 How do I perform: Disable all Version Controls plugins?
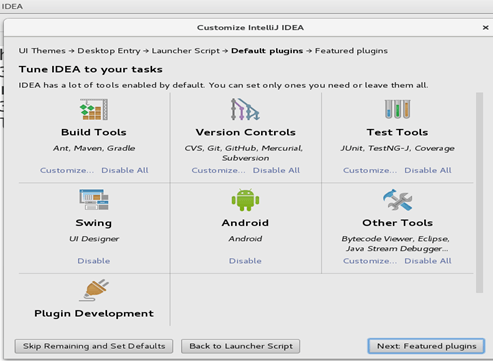click(276, 170)
